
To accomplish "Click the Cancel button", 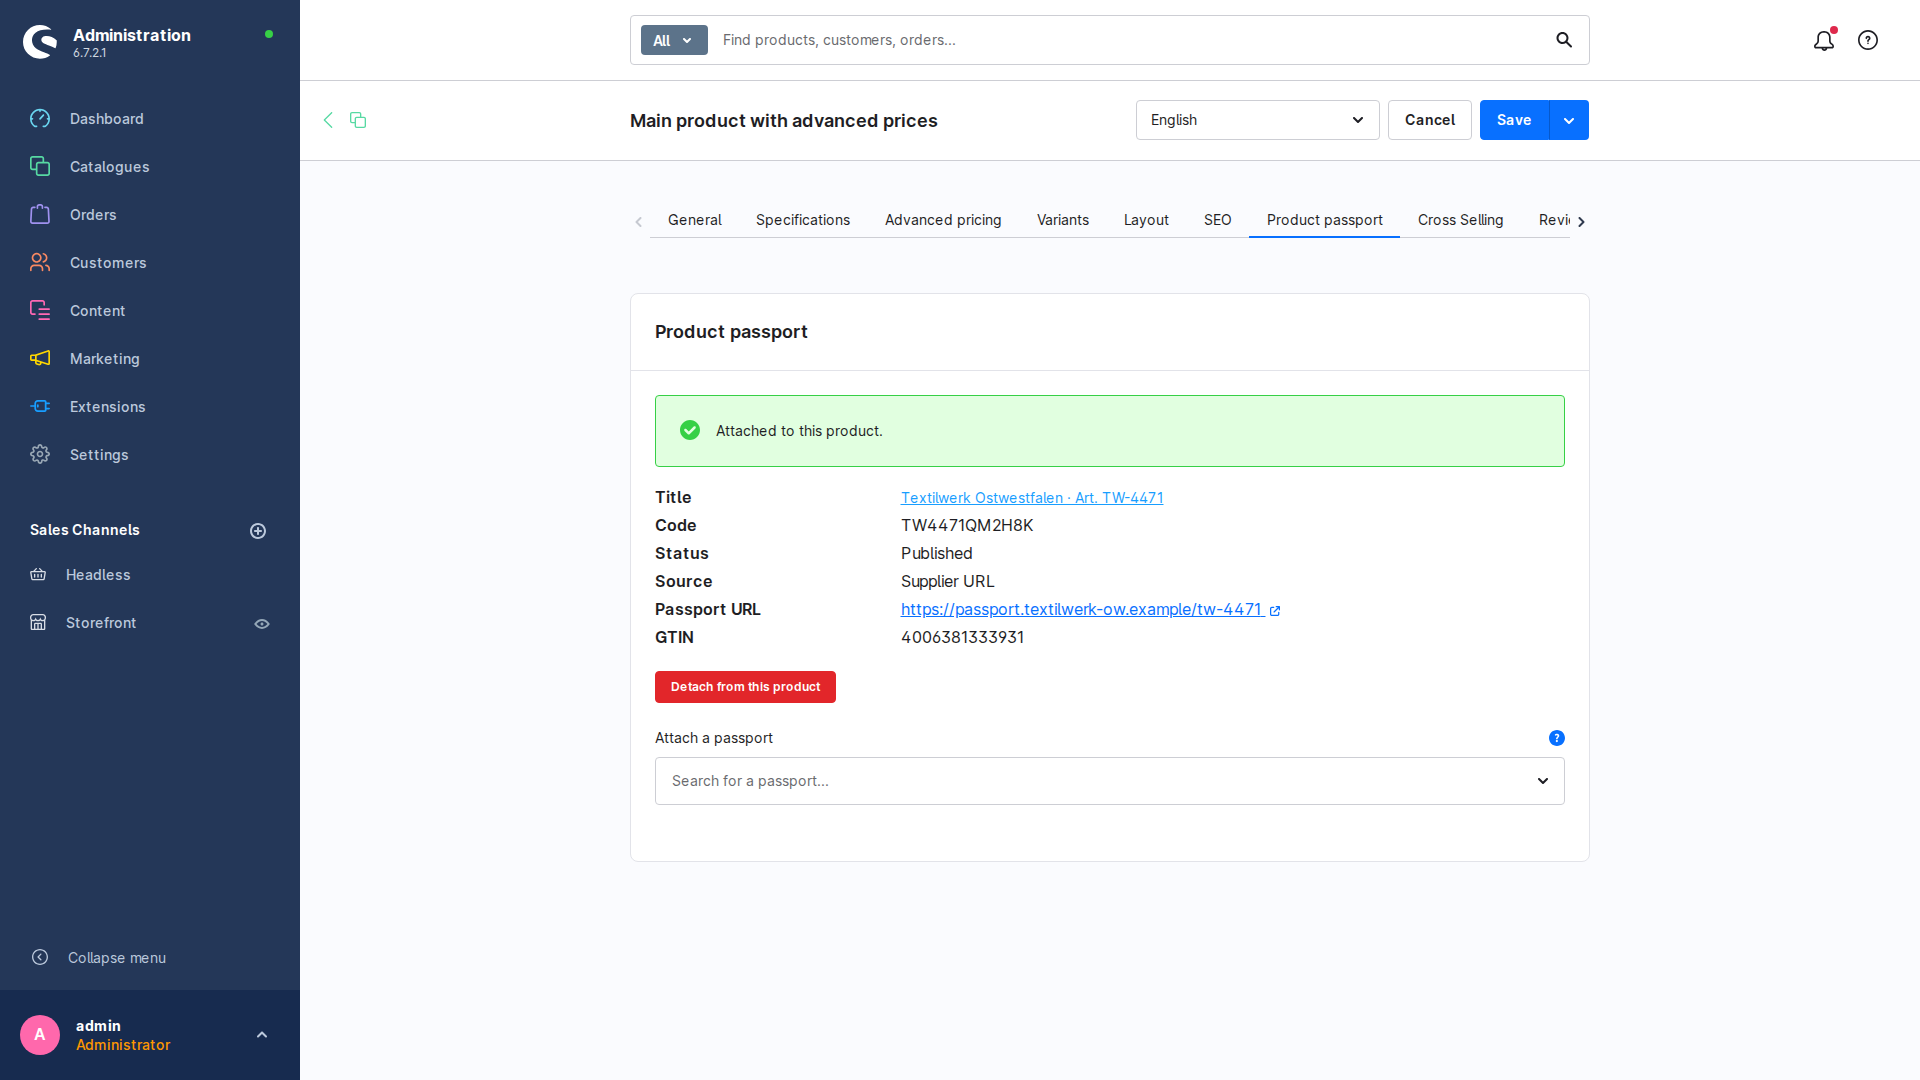I will [x=1430, y=120].
